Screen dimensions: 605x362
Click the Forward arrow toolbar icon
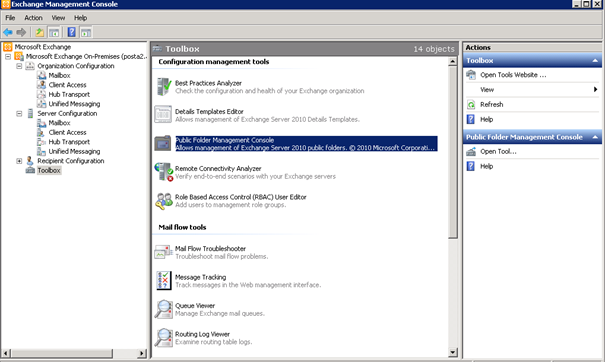pyautogui.click(x=21, y=32)
